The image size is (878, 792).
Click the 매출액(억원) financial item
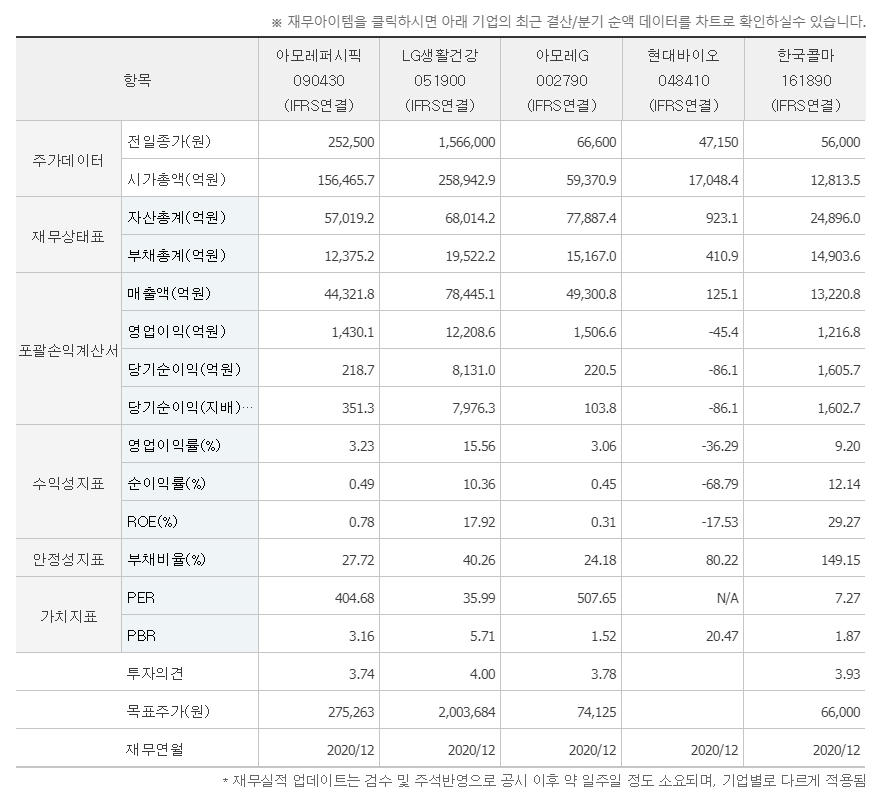coord(169,293)
